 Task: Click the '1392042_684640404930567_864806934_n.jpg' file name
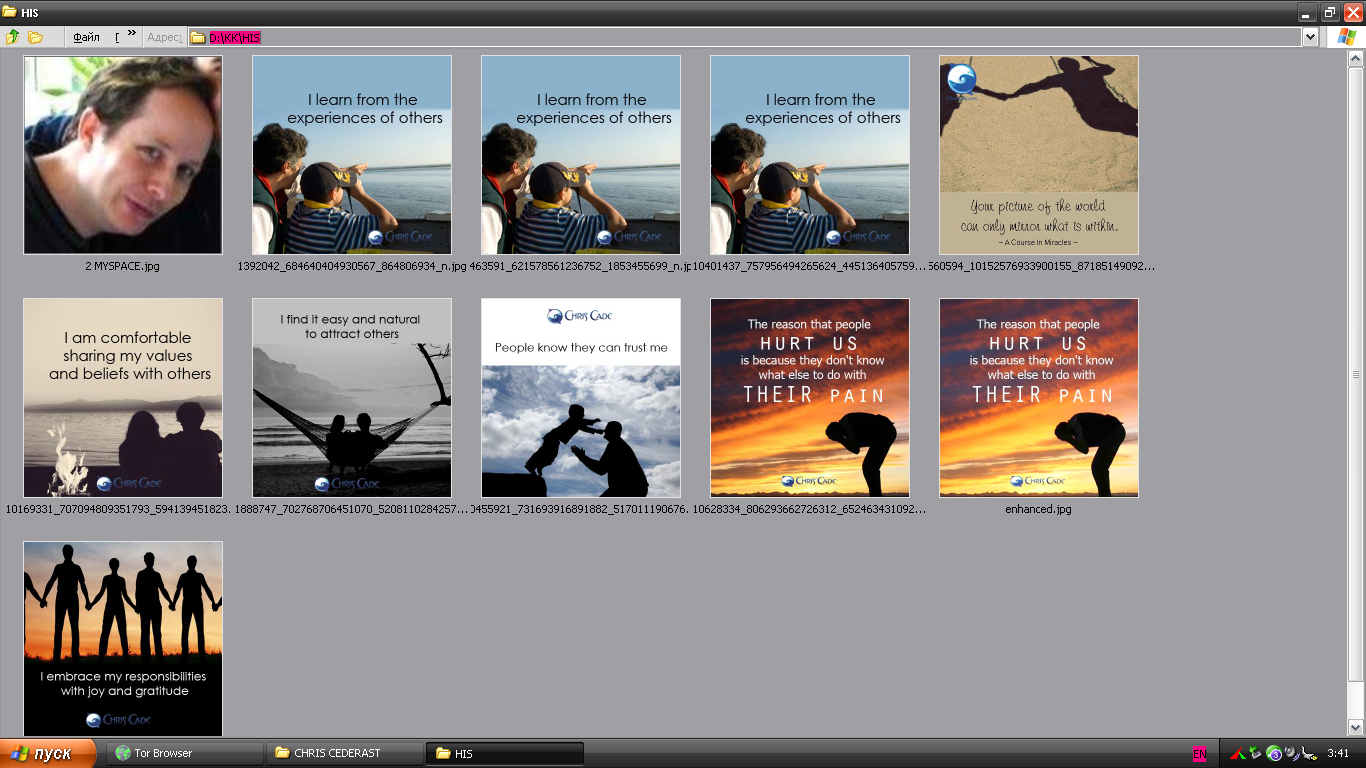[x=352, y=267]
